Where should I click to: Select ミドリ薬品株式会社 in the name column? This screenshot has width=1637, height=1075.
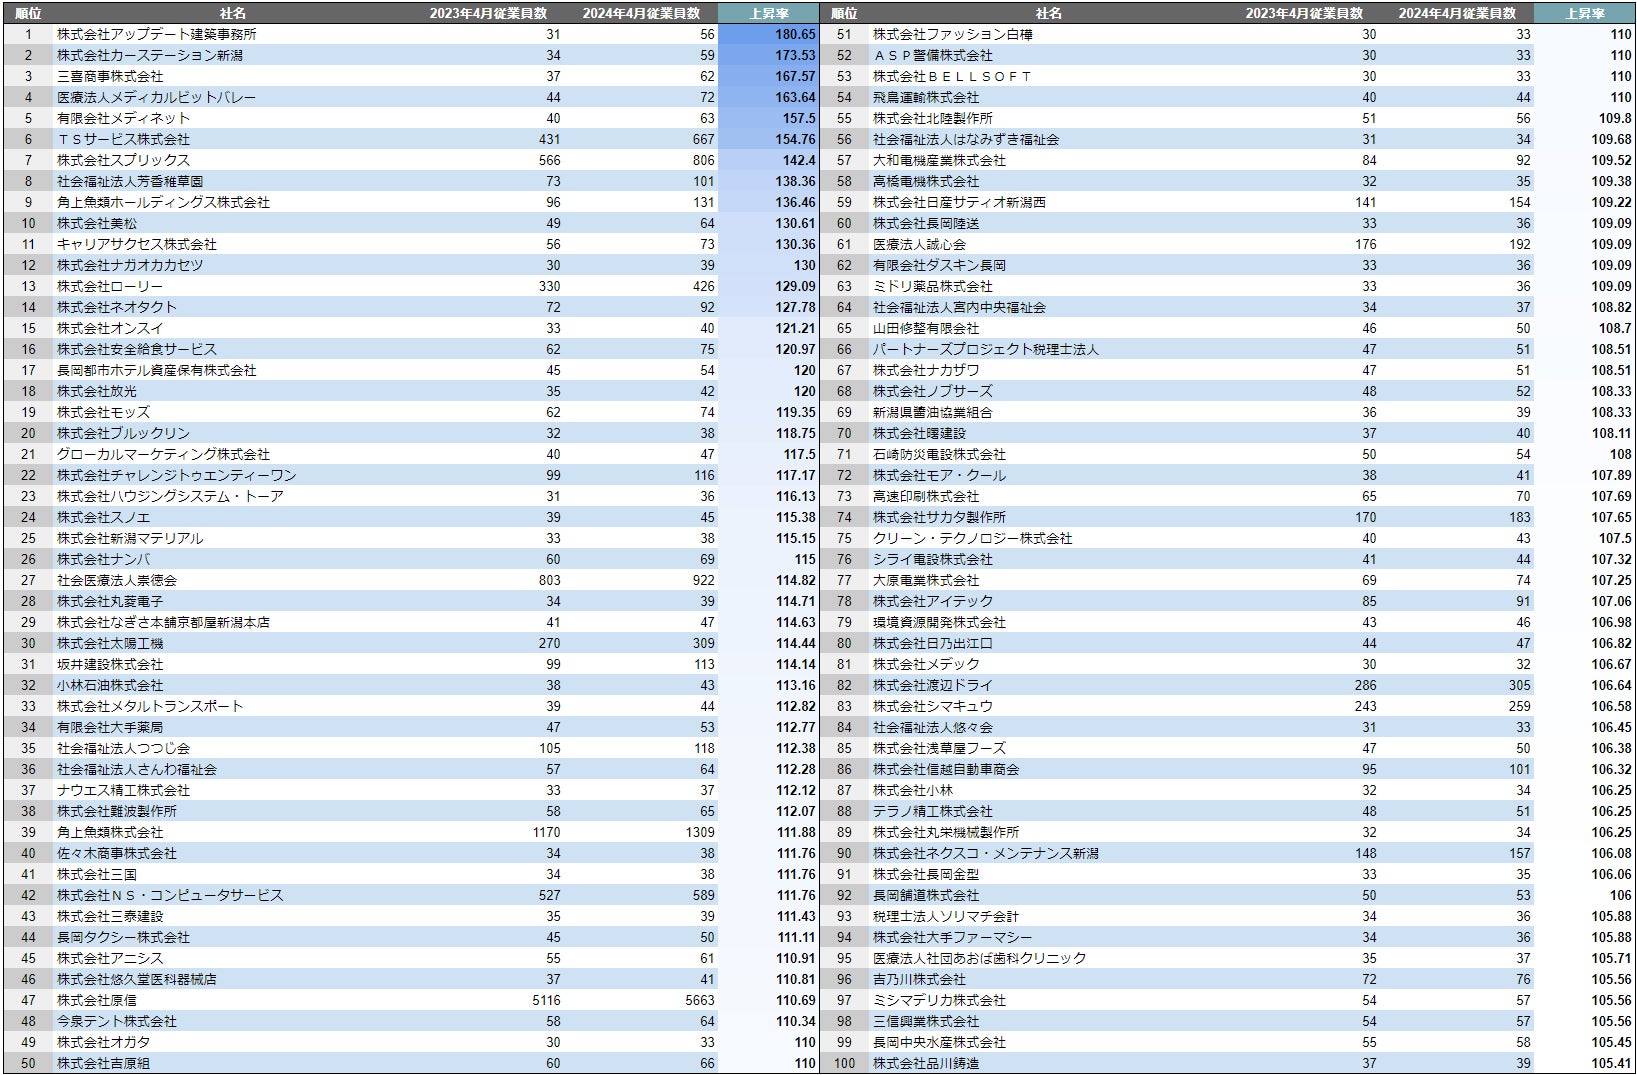coord(932,286)
